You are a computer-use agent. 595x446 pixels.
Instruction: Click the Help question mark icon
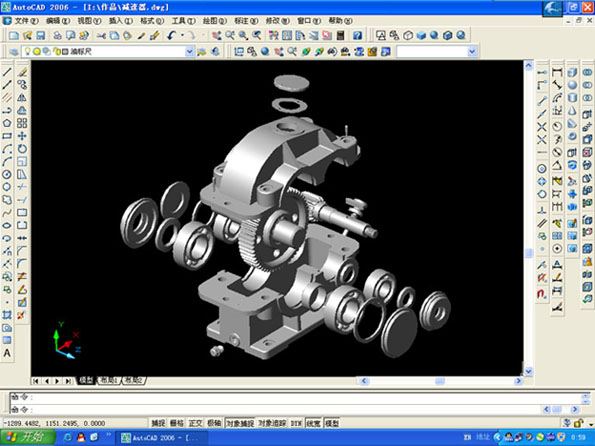[x=357, y=36]
